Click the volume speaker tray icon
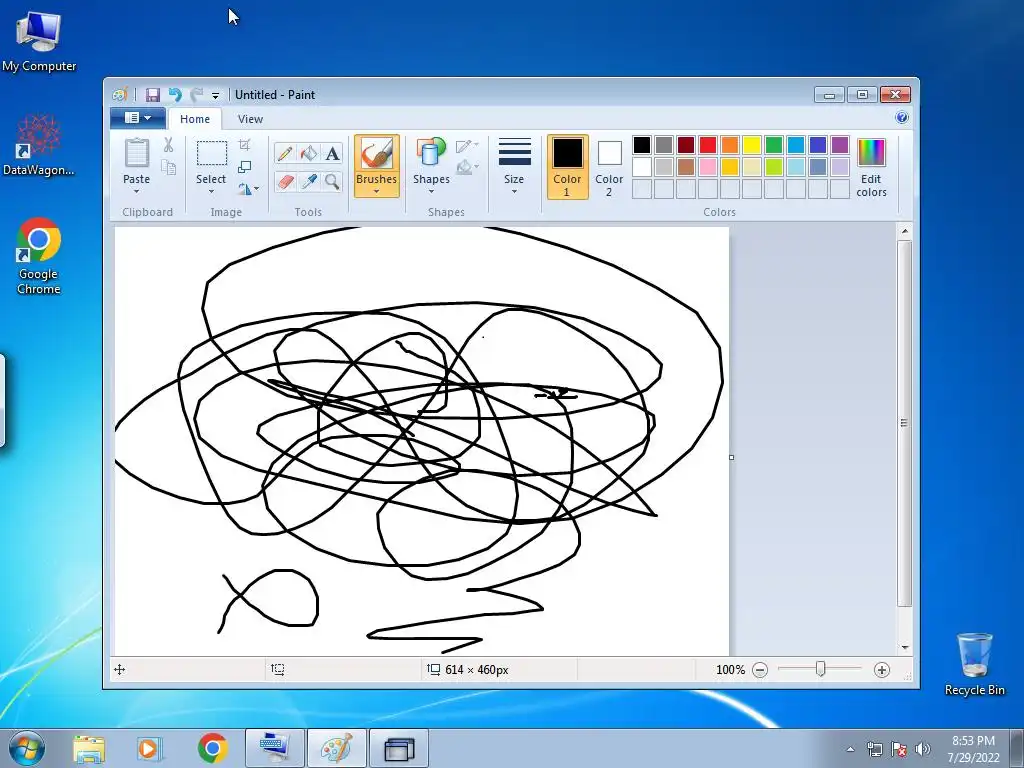The width and height of the screenshot is (1024, 768). coord(923,749)
